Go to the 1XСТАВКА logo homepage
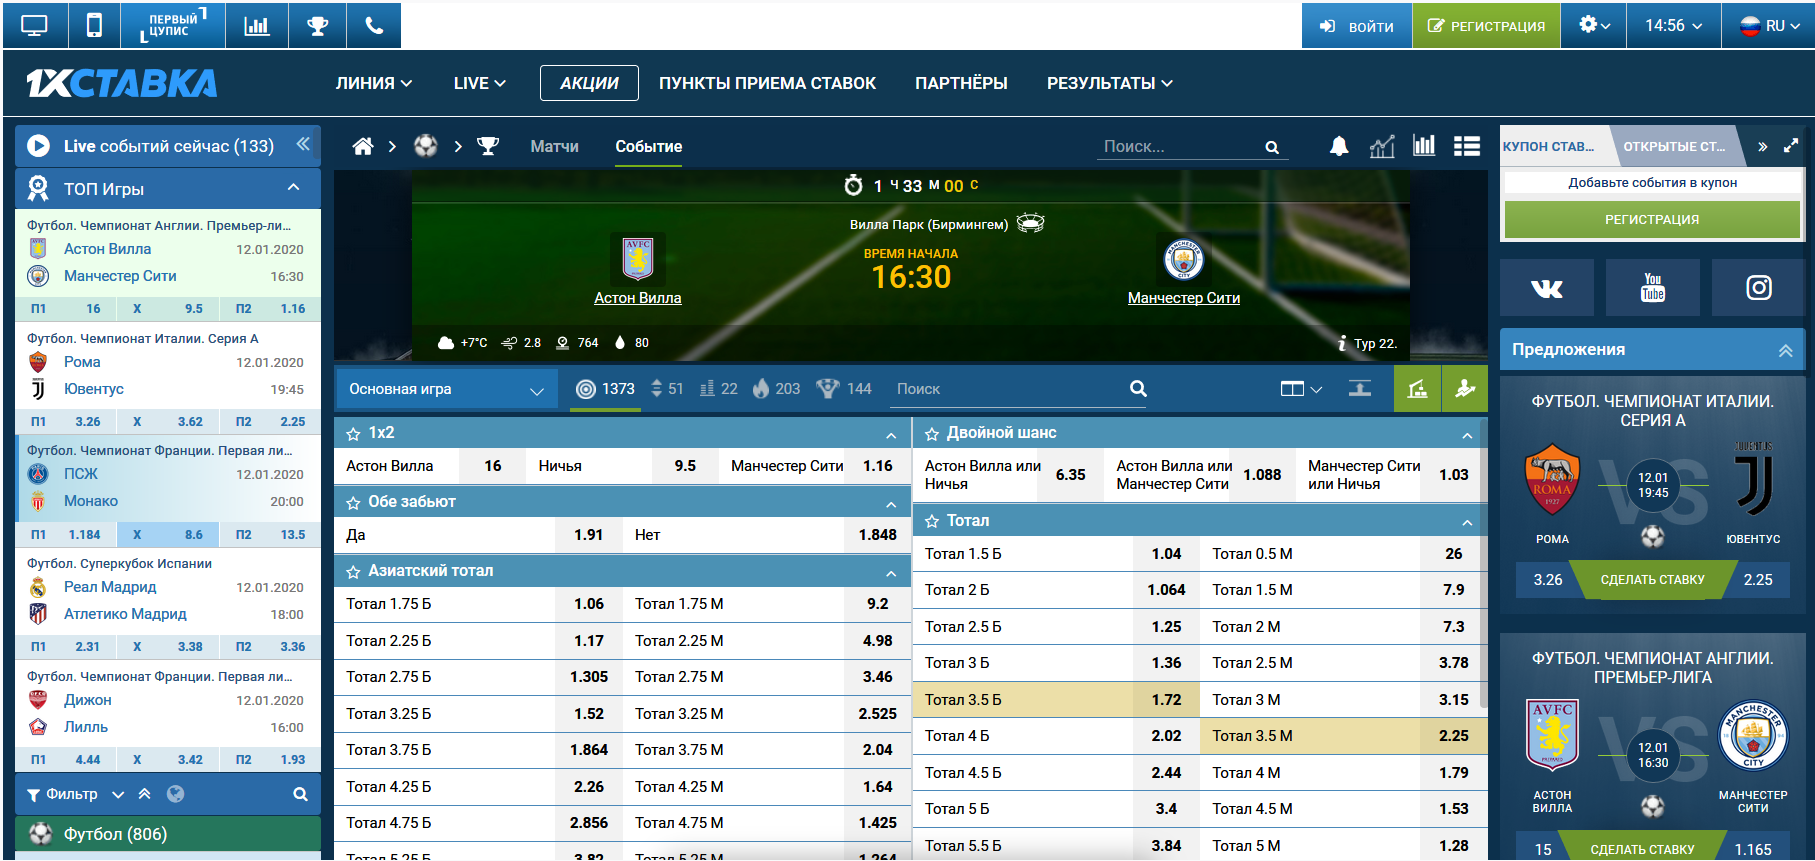The image size is (1815, 861). [122, 83]
